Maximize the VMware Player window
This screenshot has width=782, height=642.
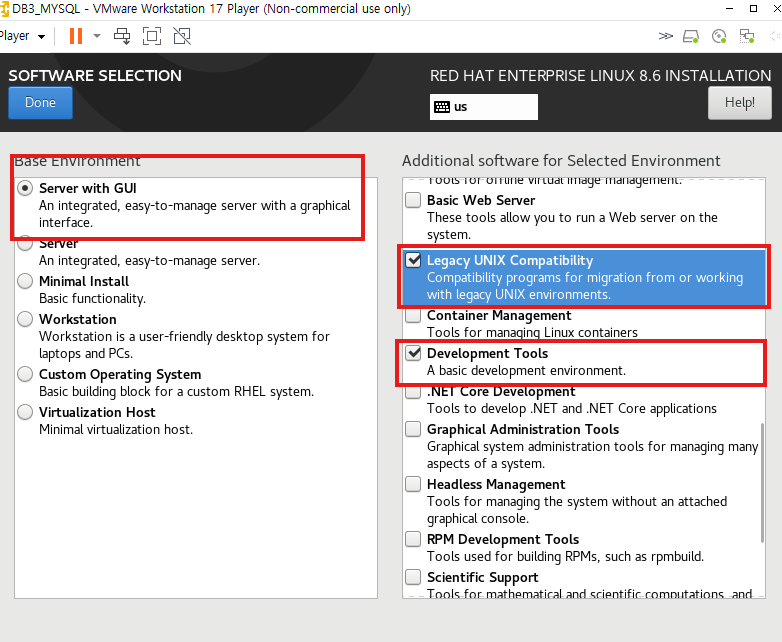pos(754,8)
